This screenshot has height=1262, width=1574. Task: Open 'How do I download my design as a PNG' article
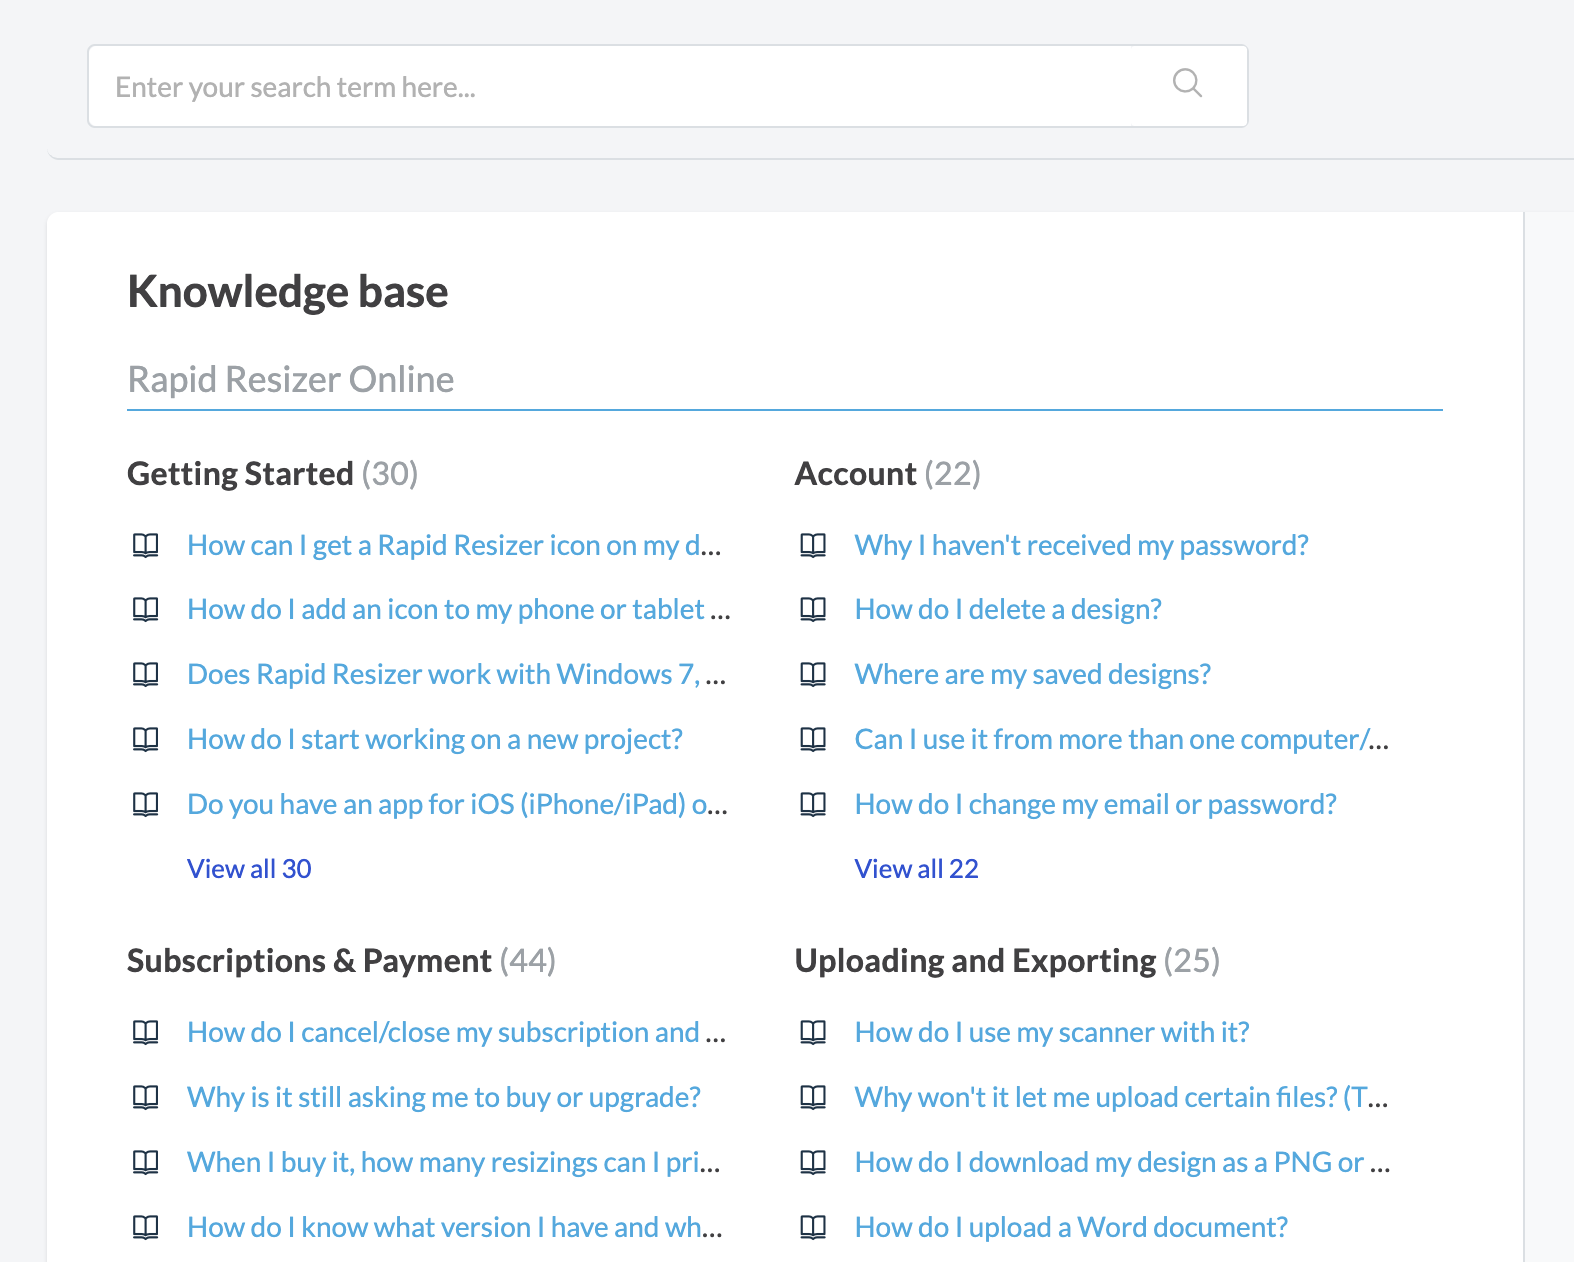coord(1122,1162)
